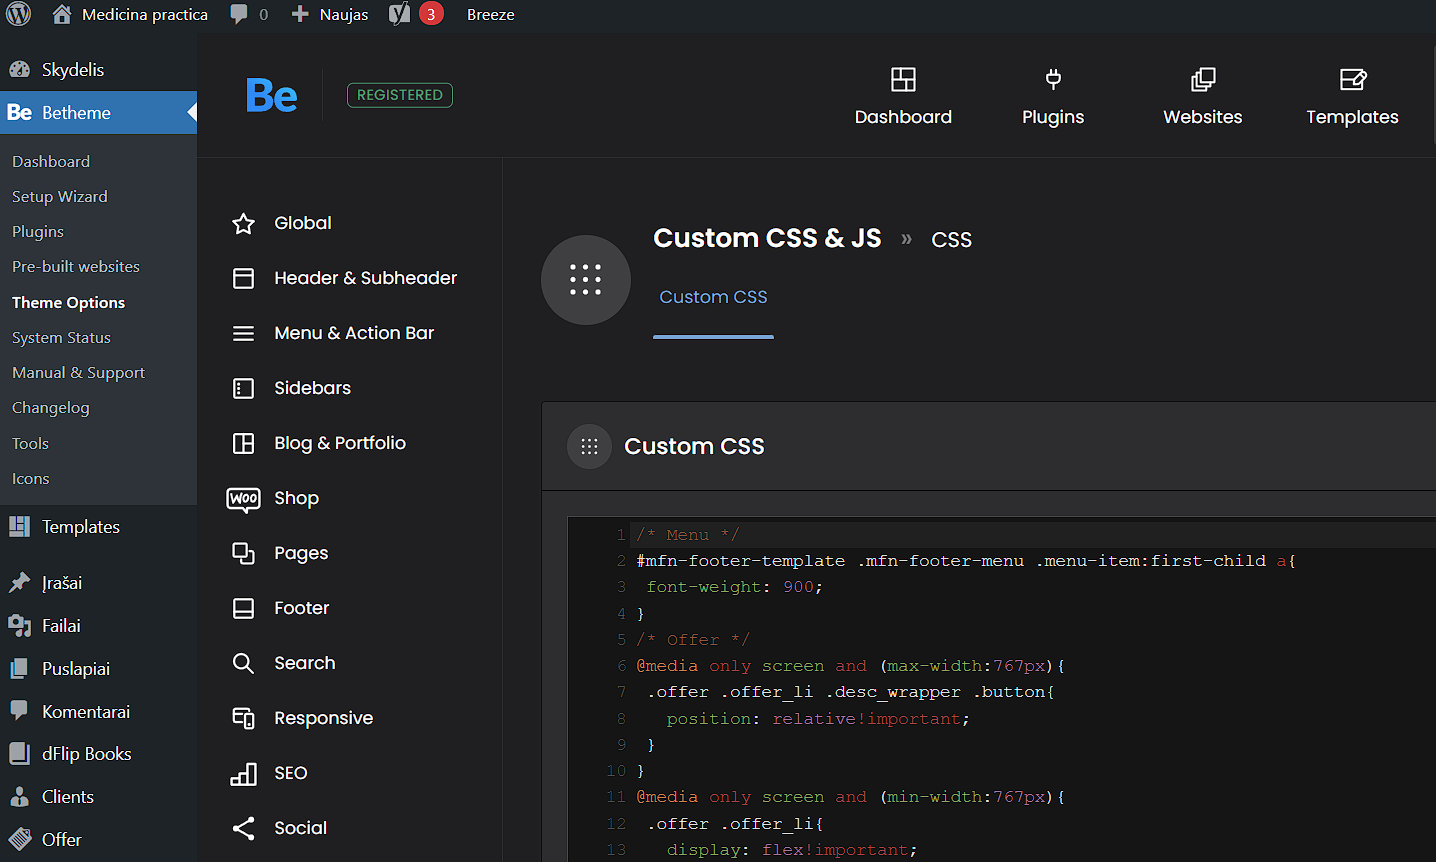Image resolution: width=1436 pixels, height=862 pixels.
Task: Open Betheme in the admin sidebar
Action: tap(98, 113)
